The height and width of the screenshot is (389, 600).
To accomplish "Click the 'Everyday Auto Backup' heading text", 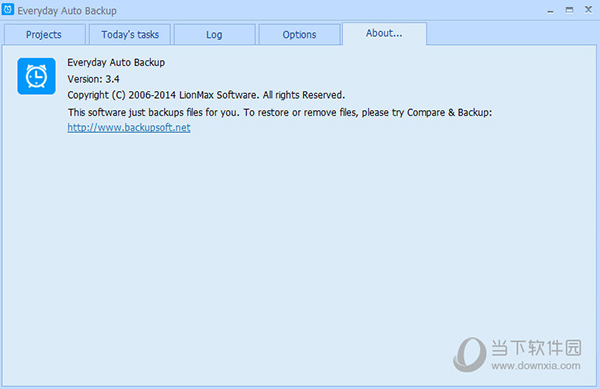I will pos(116,62).
